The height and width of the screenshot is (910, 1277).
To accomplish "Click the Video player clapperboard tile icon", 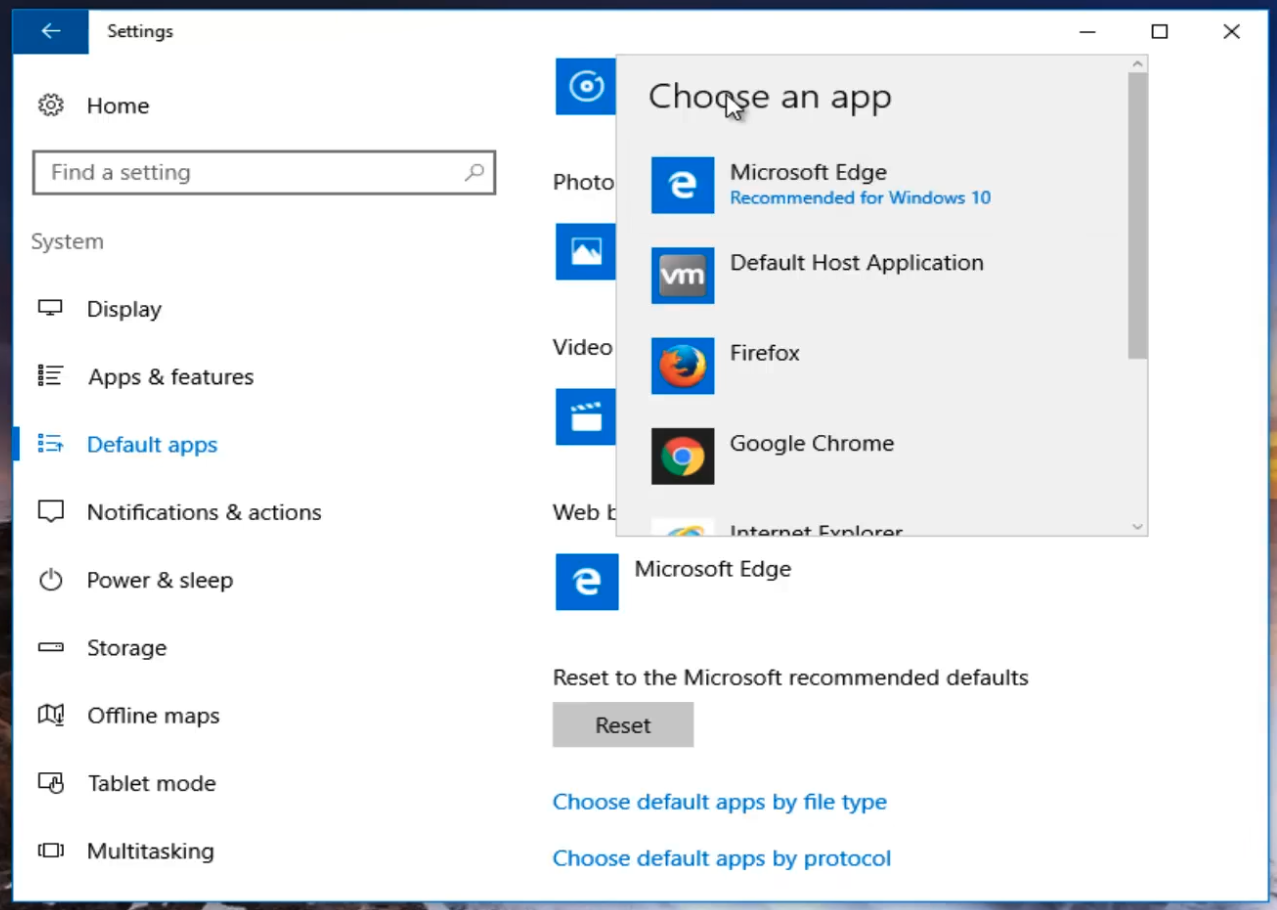I will click(586, 416).
